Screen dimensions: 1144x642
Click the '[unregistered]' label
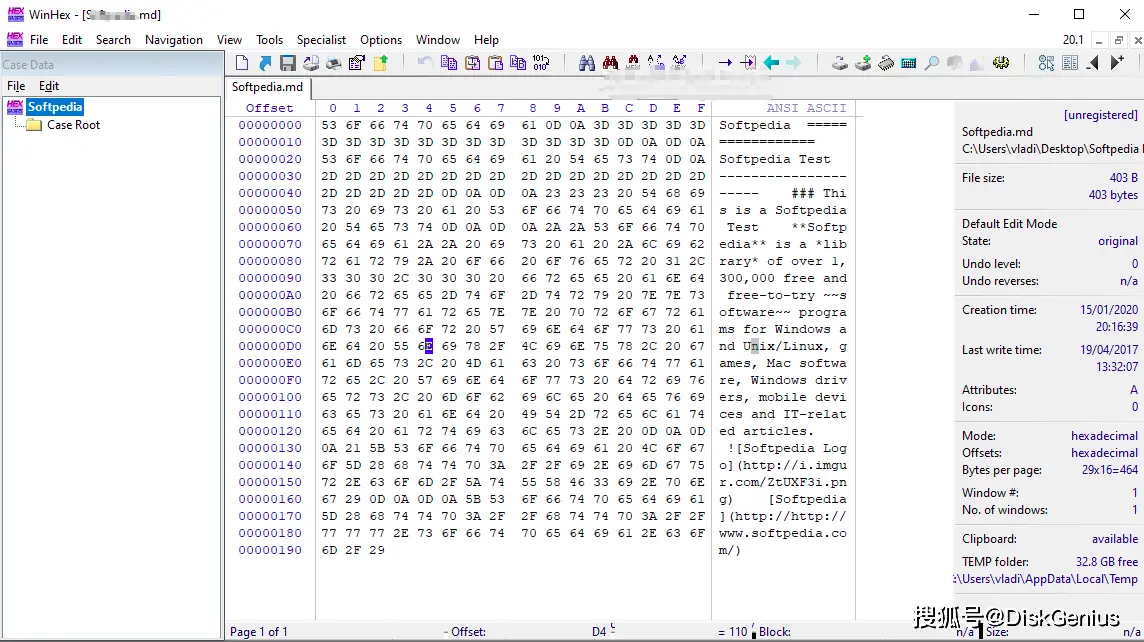1100,115
